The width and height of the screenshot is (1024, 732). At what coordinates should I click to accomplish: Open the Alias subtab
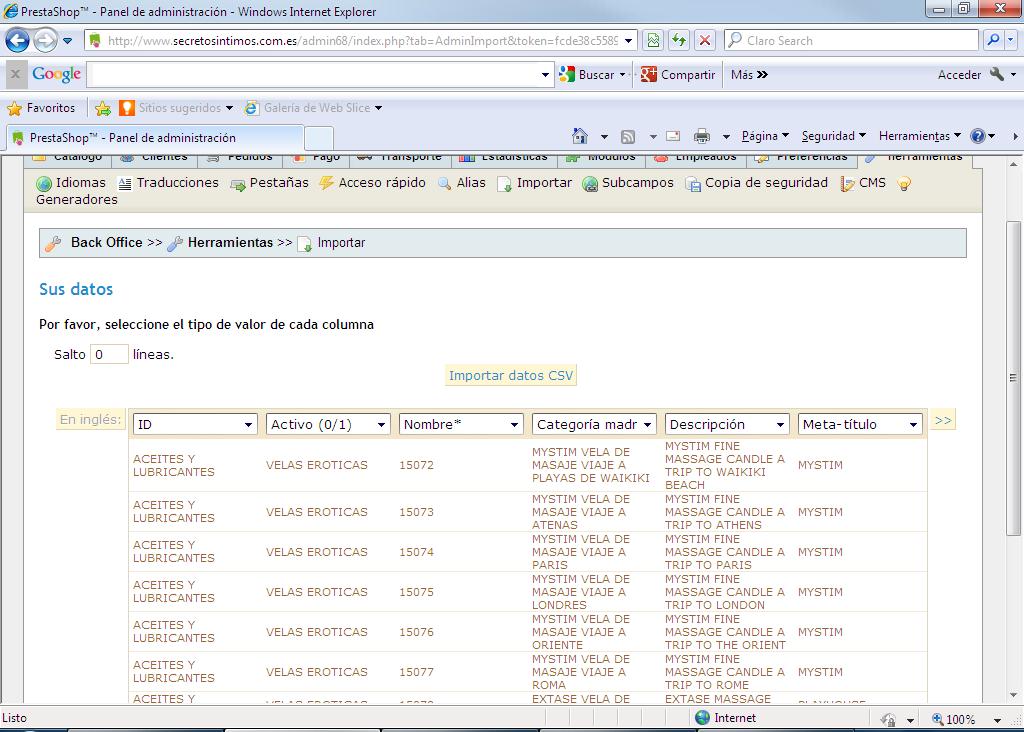pyautogui.click(x=462, y=183)
